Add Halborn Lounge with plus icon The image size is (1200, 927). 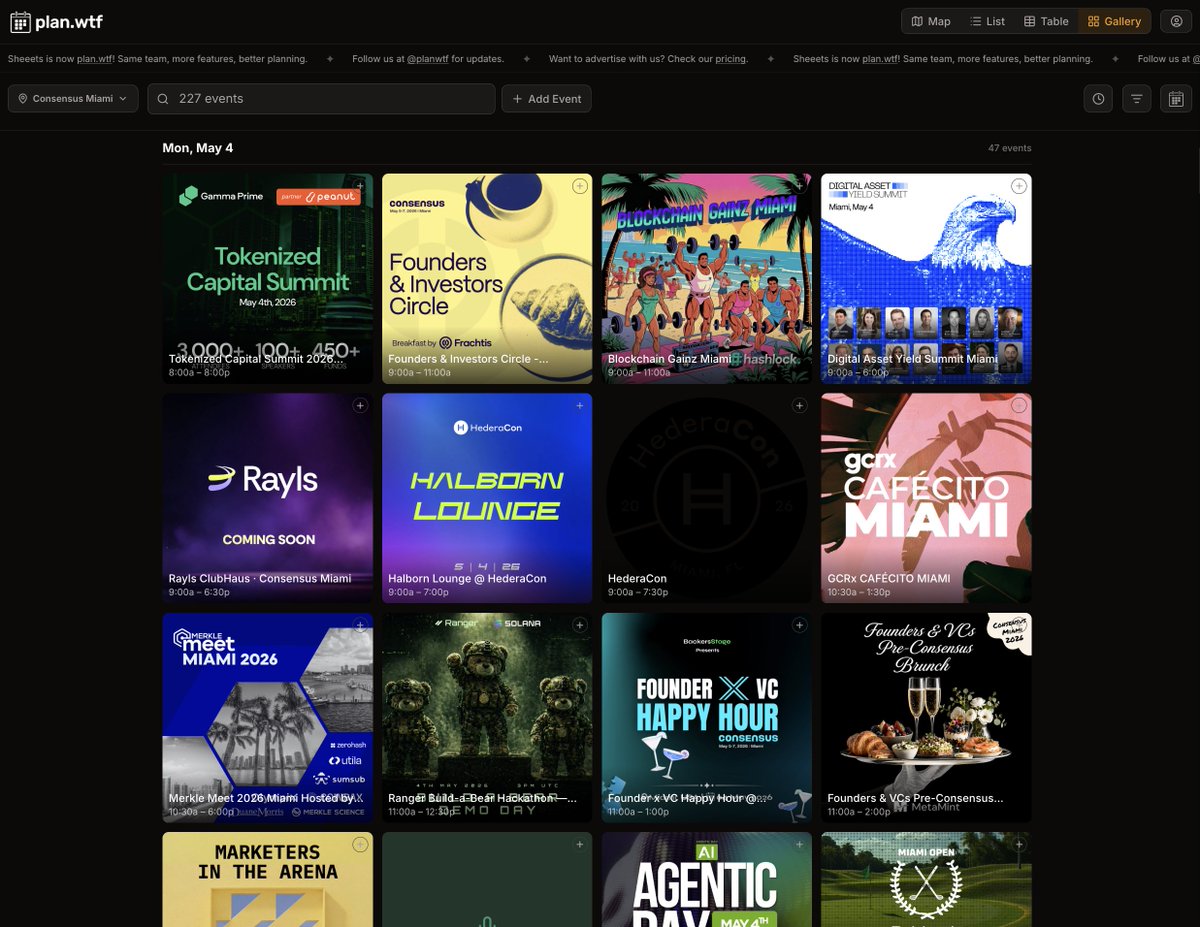[579, 405]
